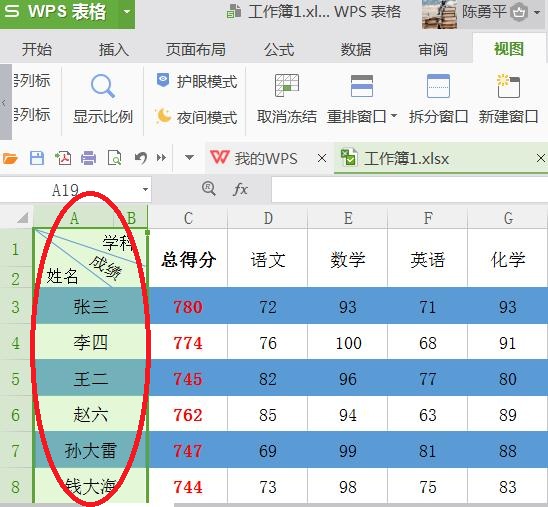Click the total score cell 780

(188, 306)
